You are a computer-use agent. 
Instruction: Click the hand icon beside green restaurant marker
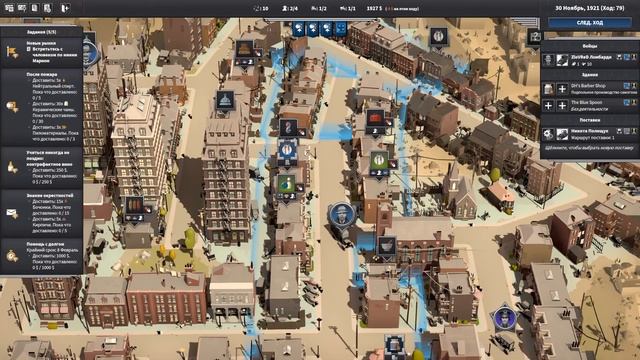392,164
